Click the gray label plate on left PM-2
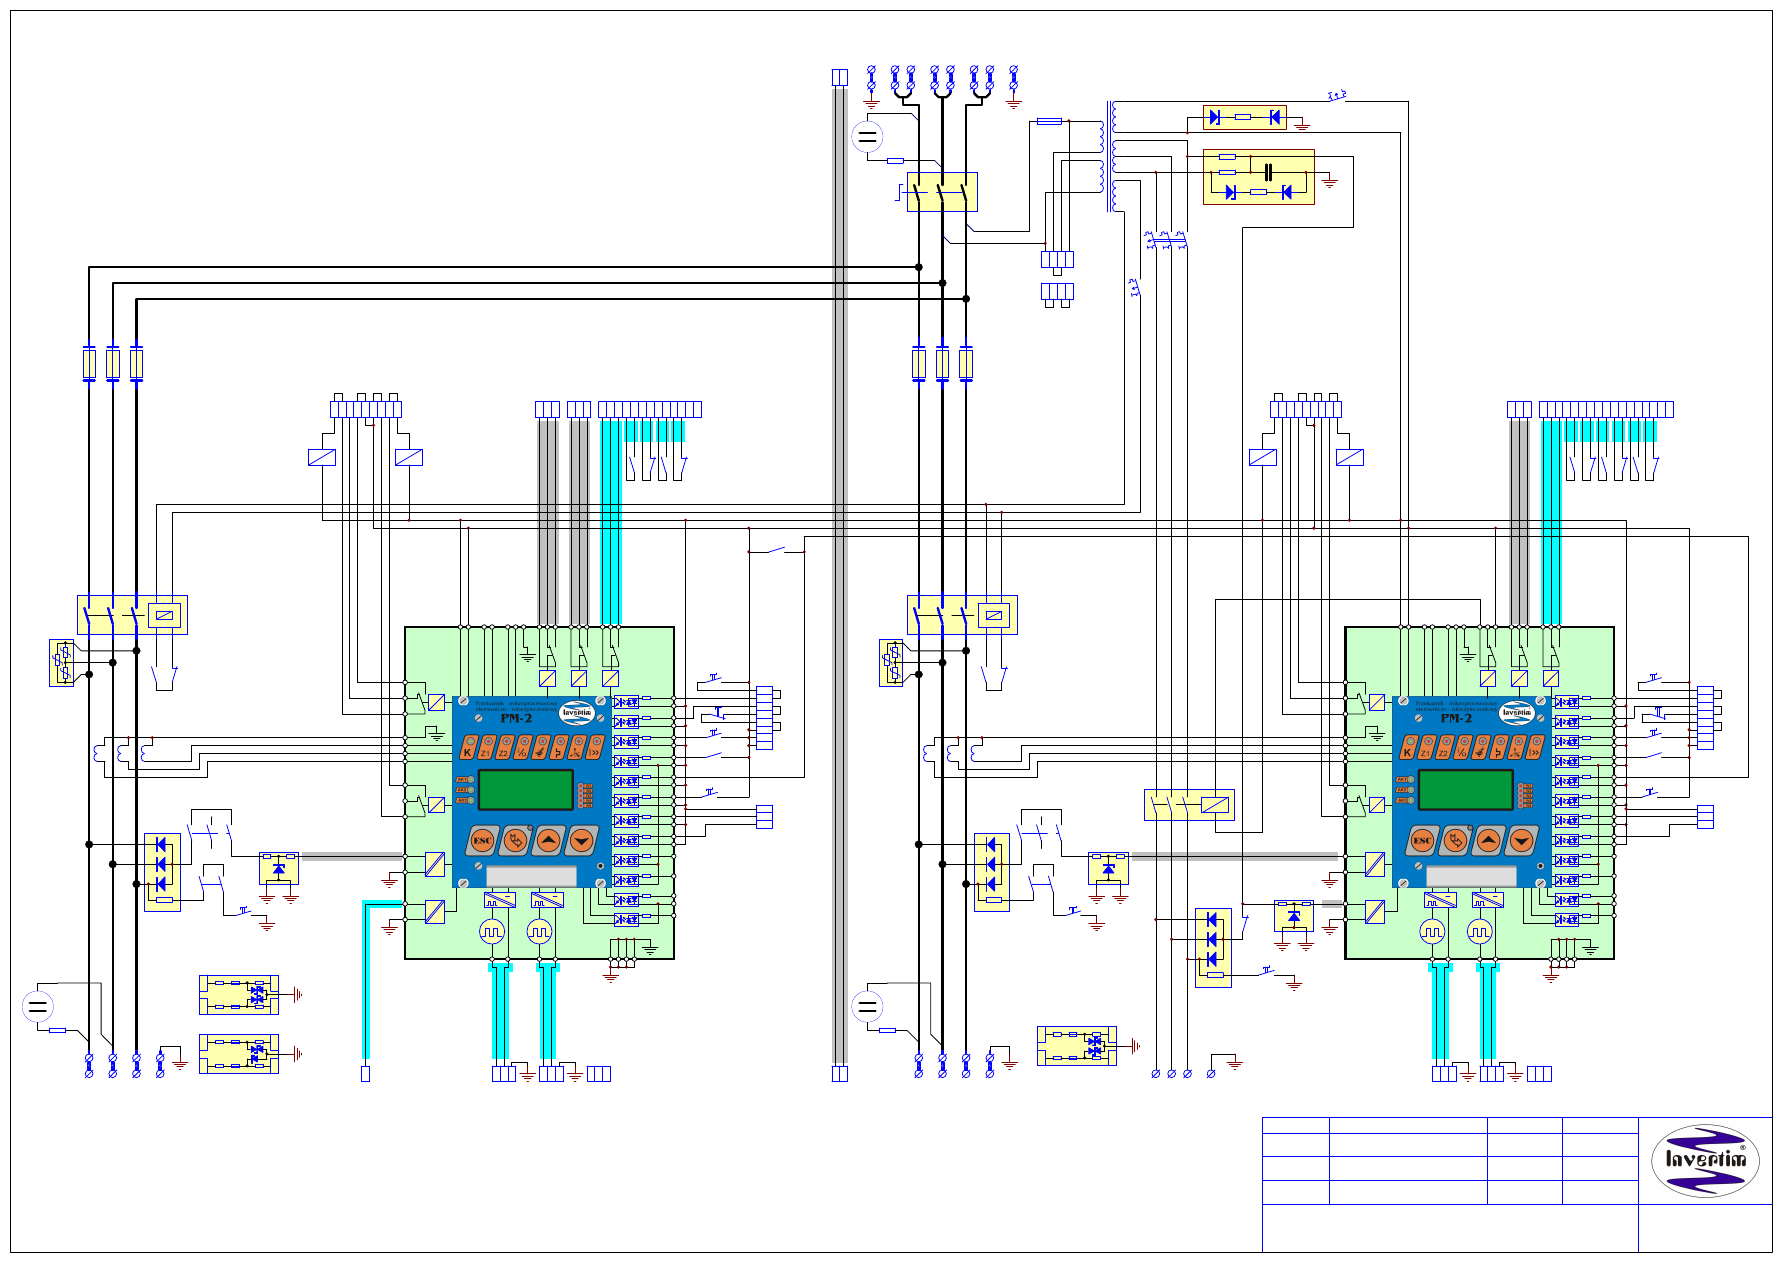The height and width of the screenshot is (1263, 1787). click(x=531, y=876)
